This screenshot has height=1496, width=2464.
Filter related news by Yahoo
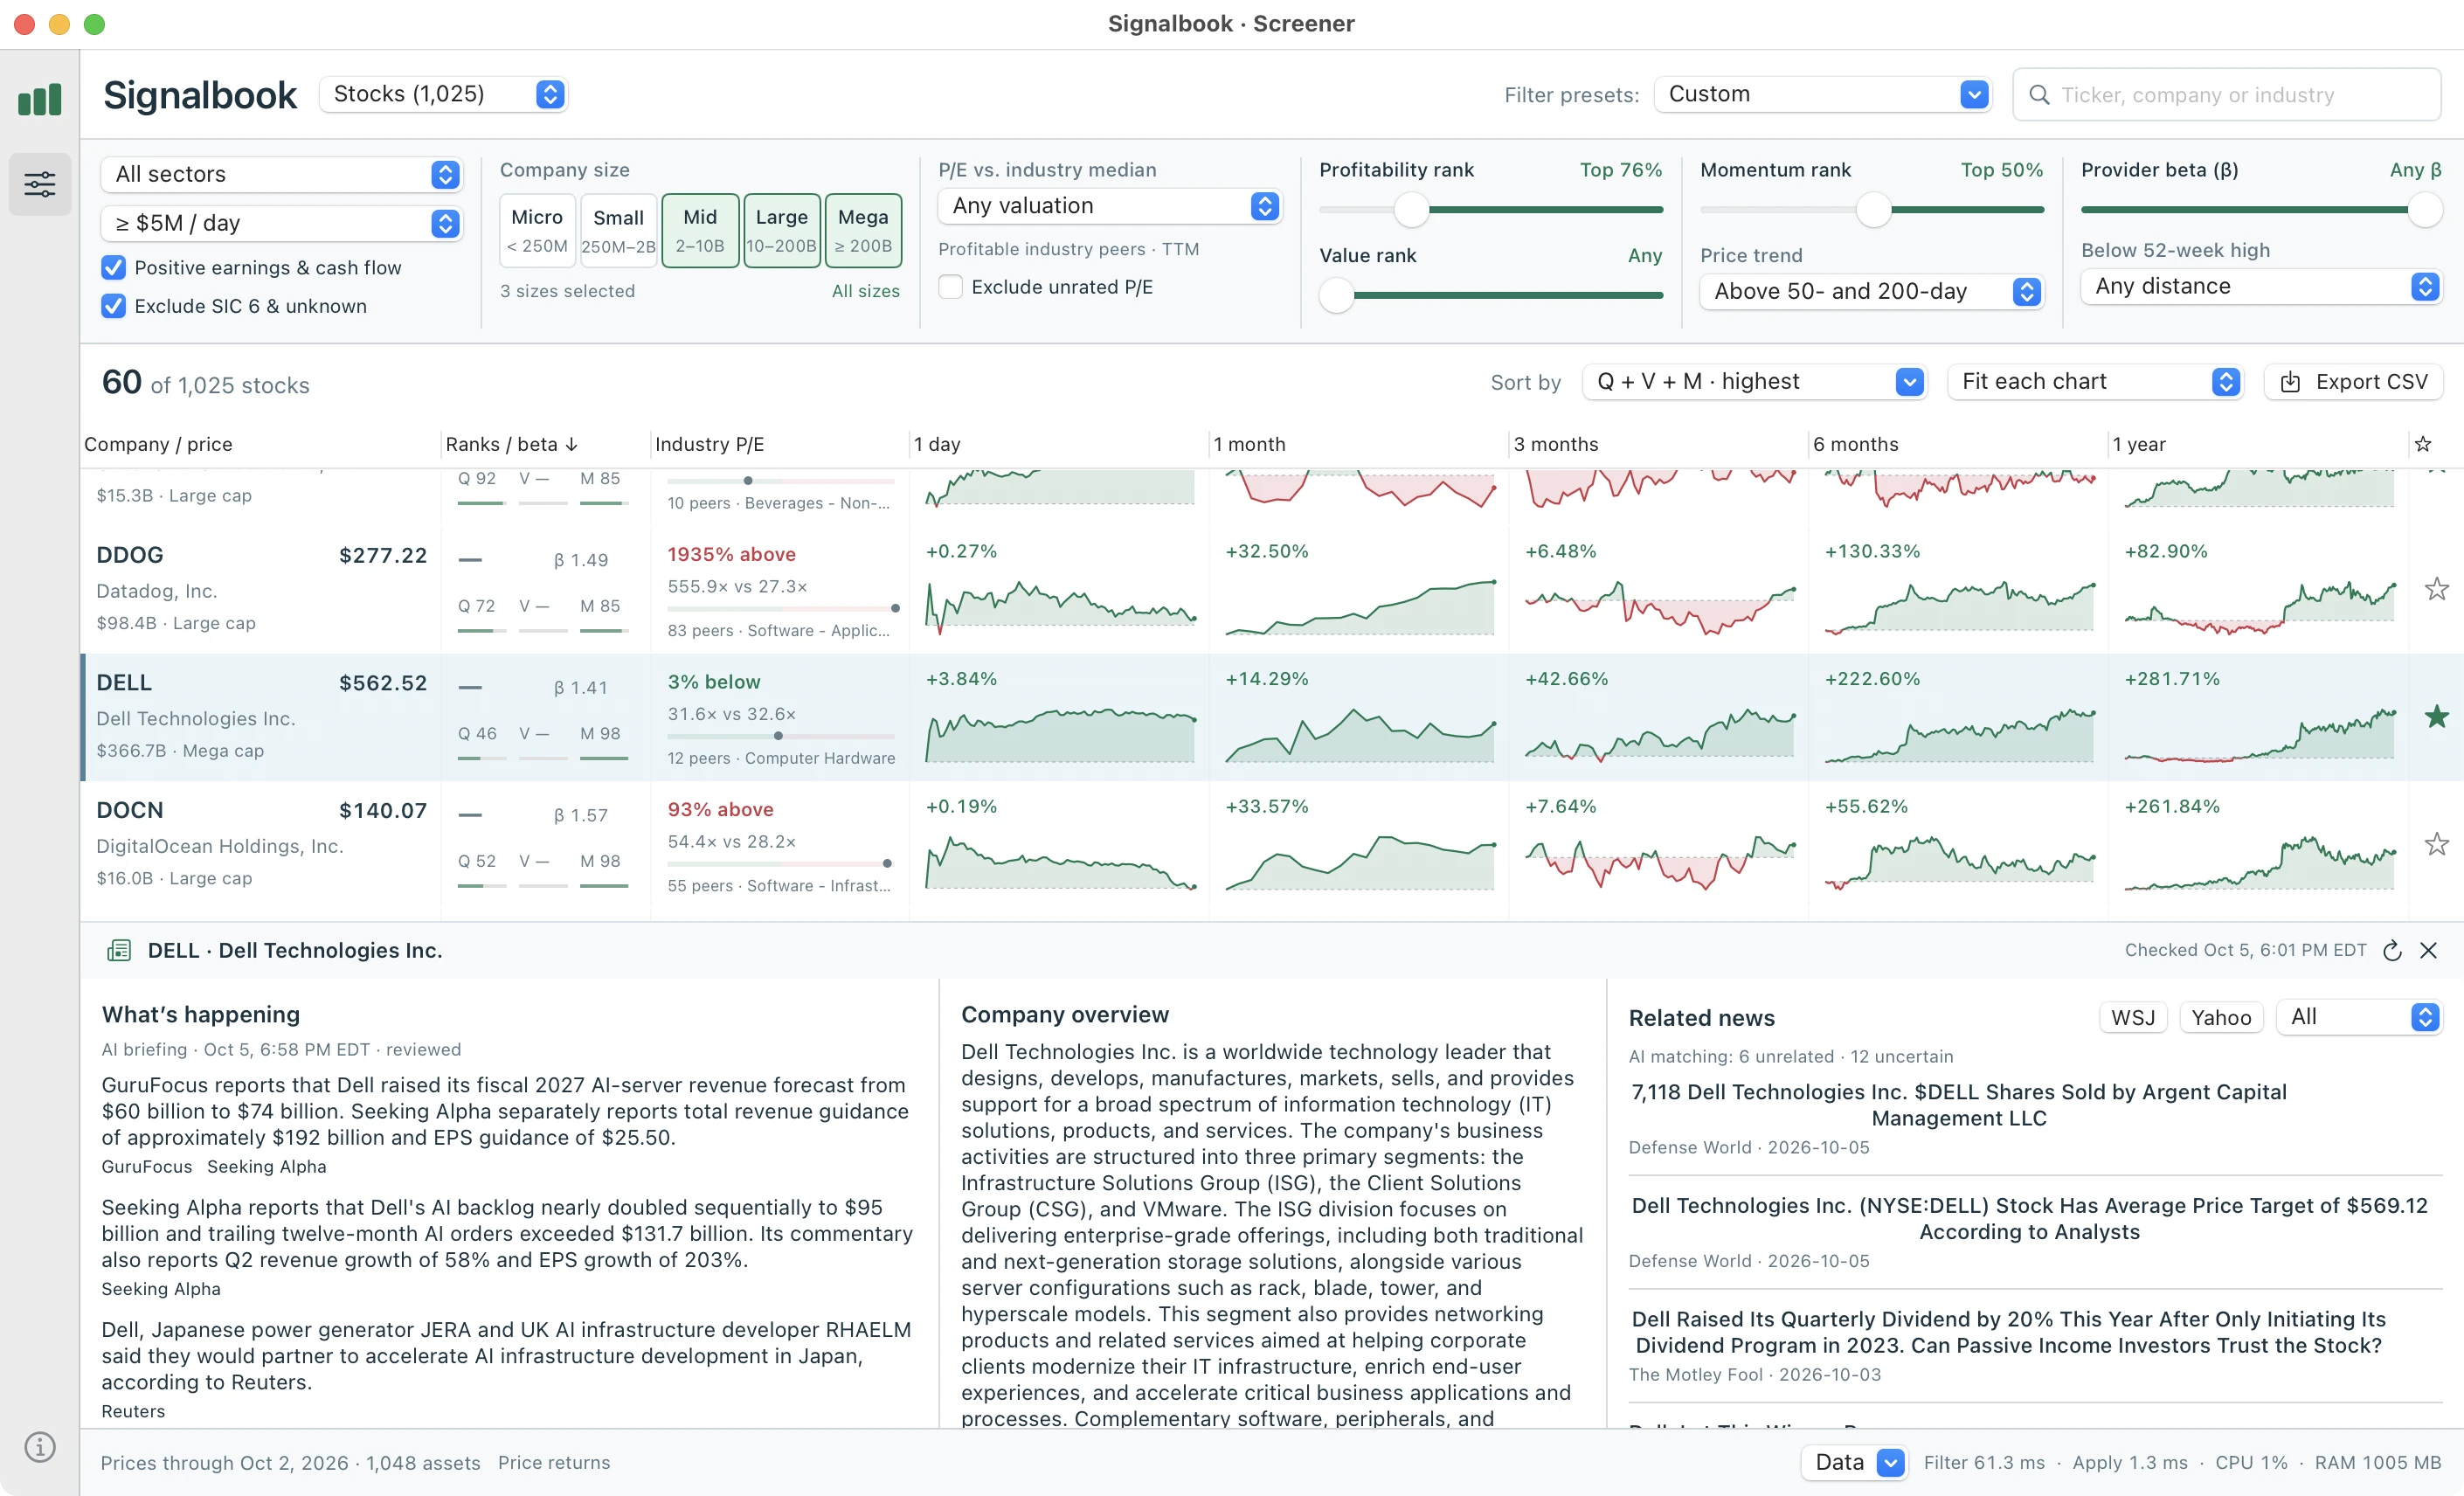coord(2221,1017)
